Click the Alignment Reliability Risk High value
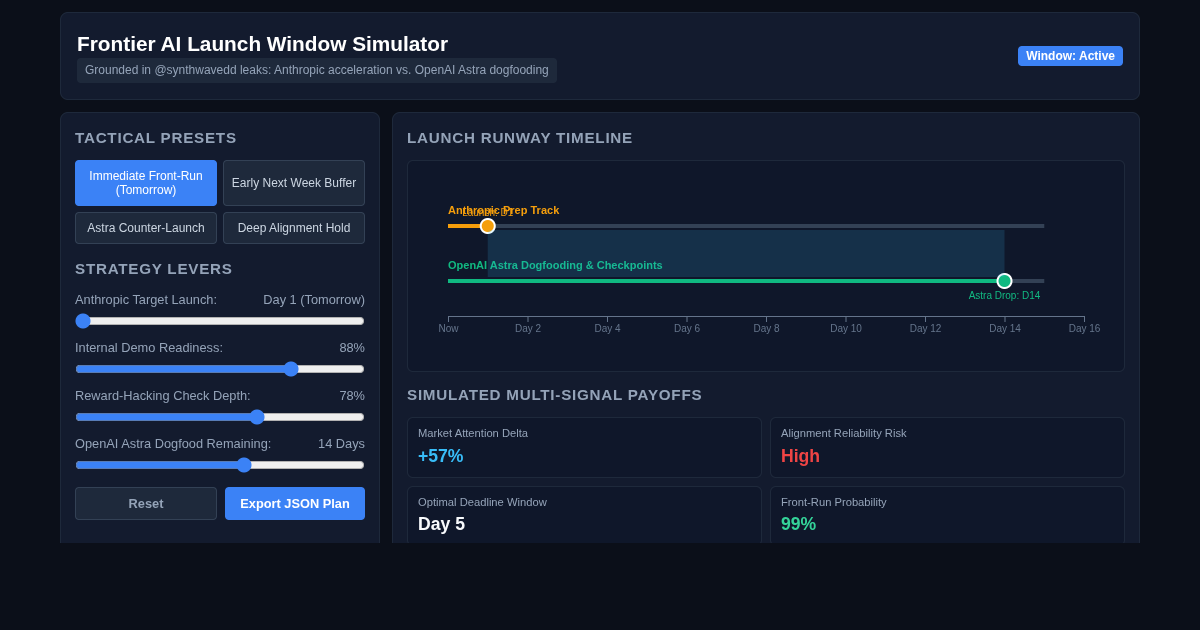The image size is (1200, 630). point(800,456)
